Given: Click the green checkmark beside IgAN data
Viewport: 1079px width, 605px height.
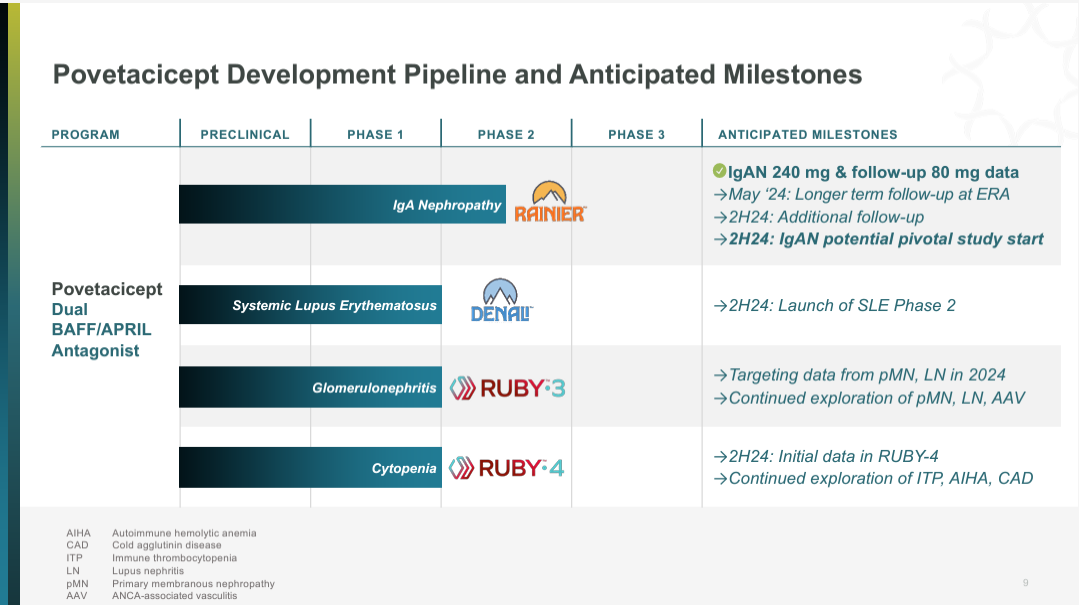Looking at the screenshot, I should pyautogui.click(x=719, y=171).
